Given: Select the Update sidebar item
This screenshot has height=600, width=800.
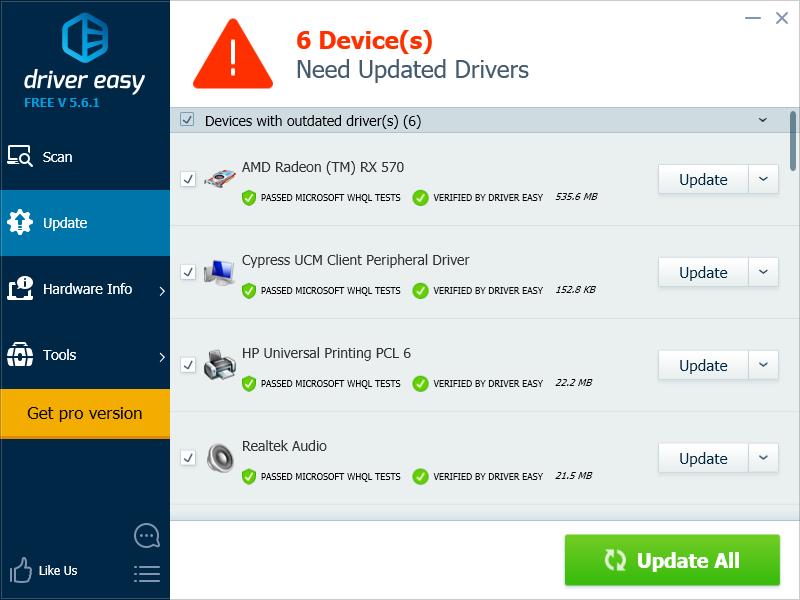Looking at the screenshot, I should click(x=85, y=222).
